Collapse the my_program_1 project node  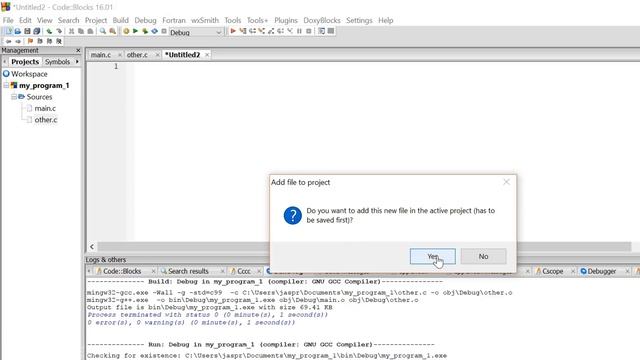tap(7, 85)
